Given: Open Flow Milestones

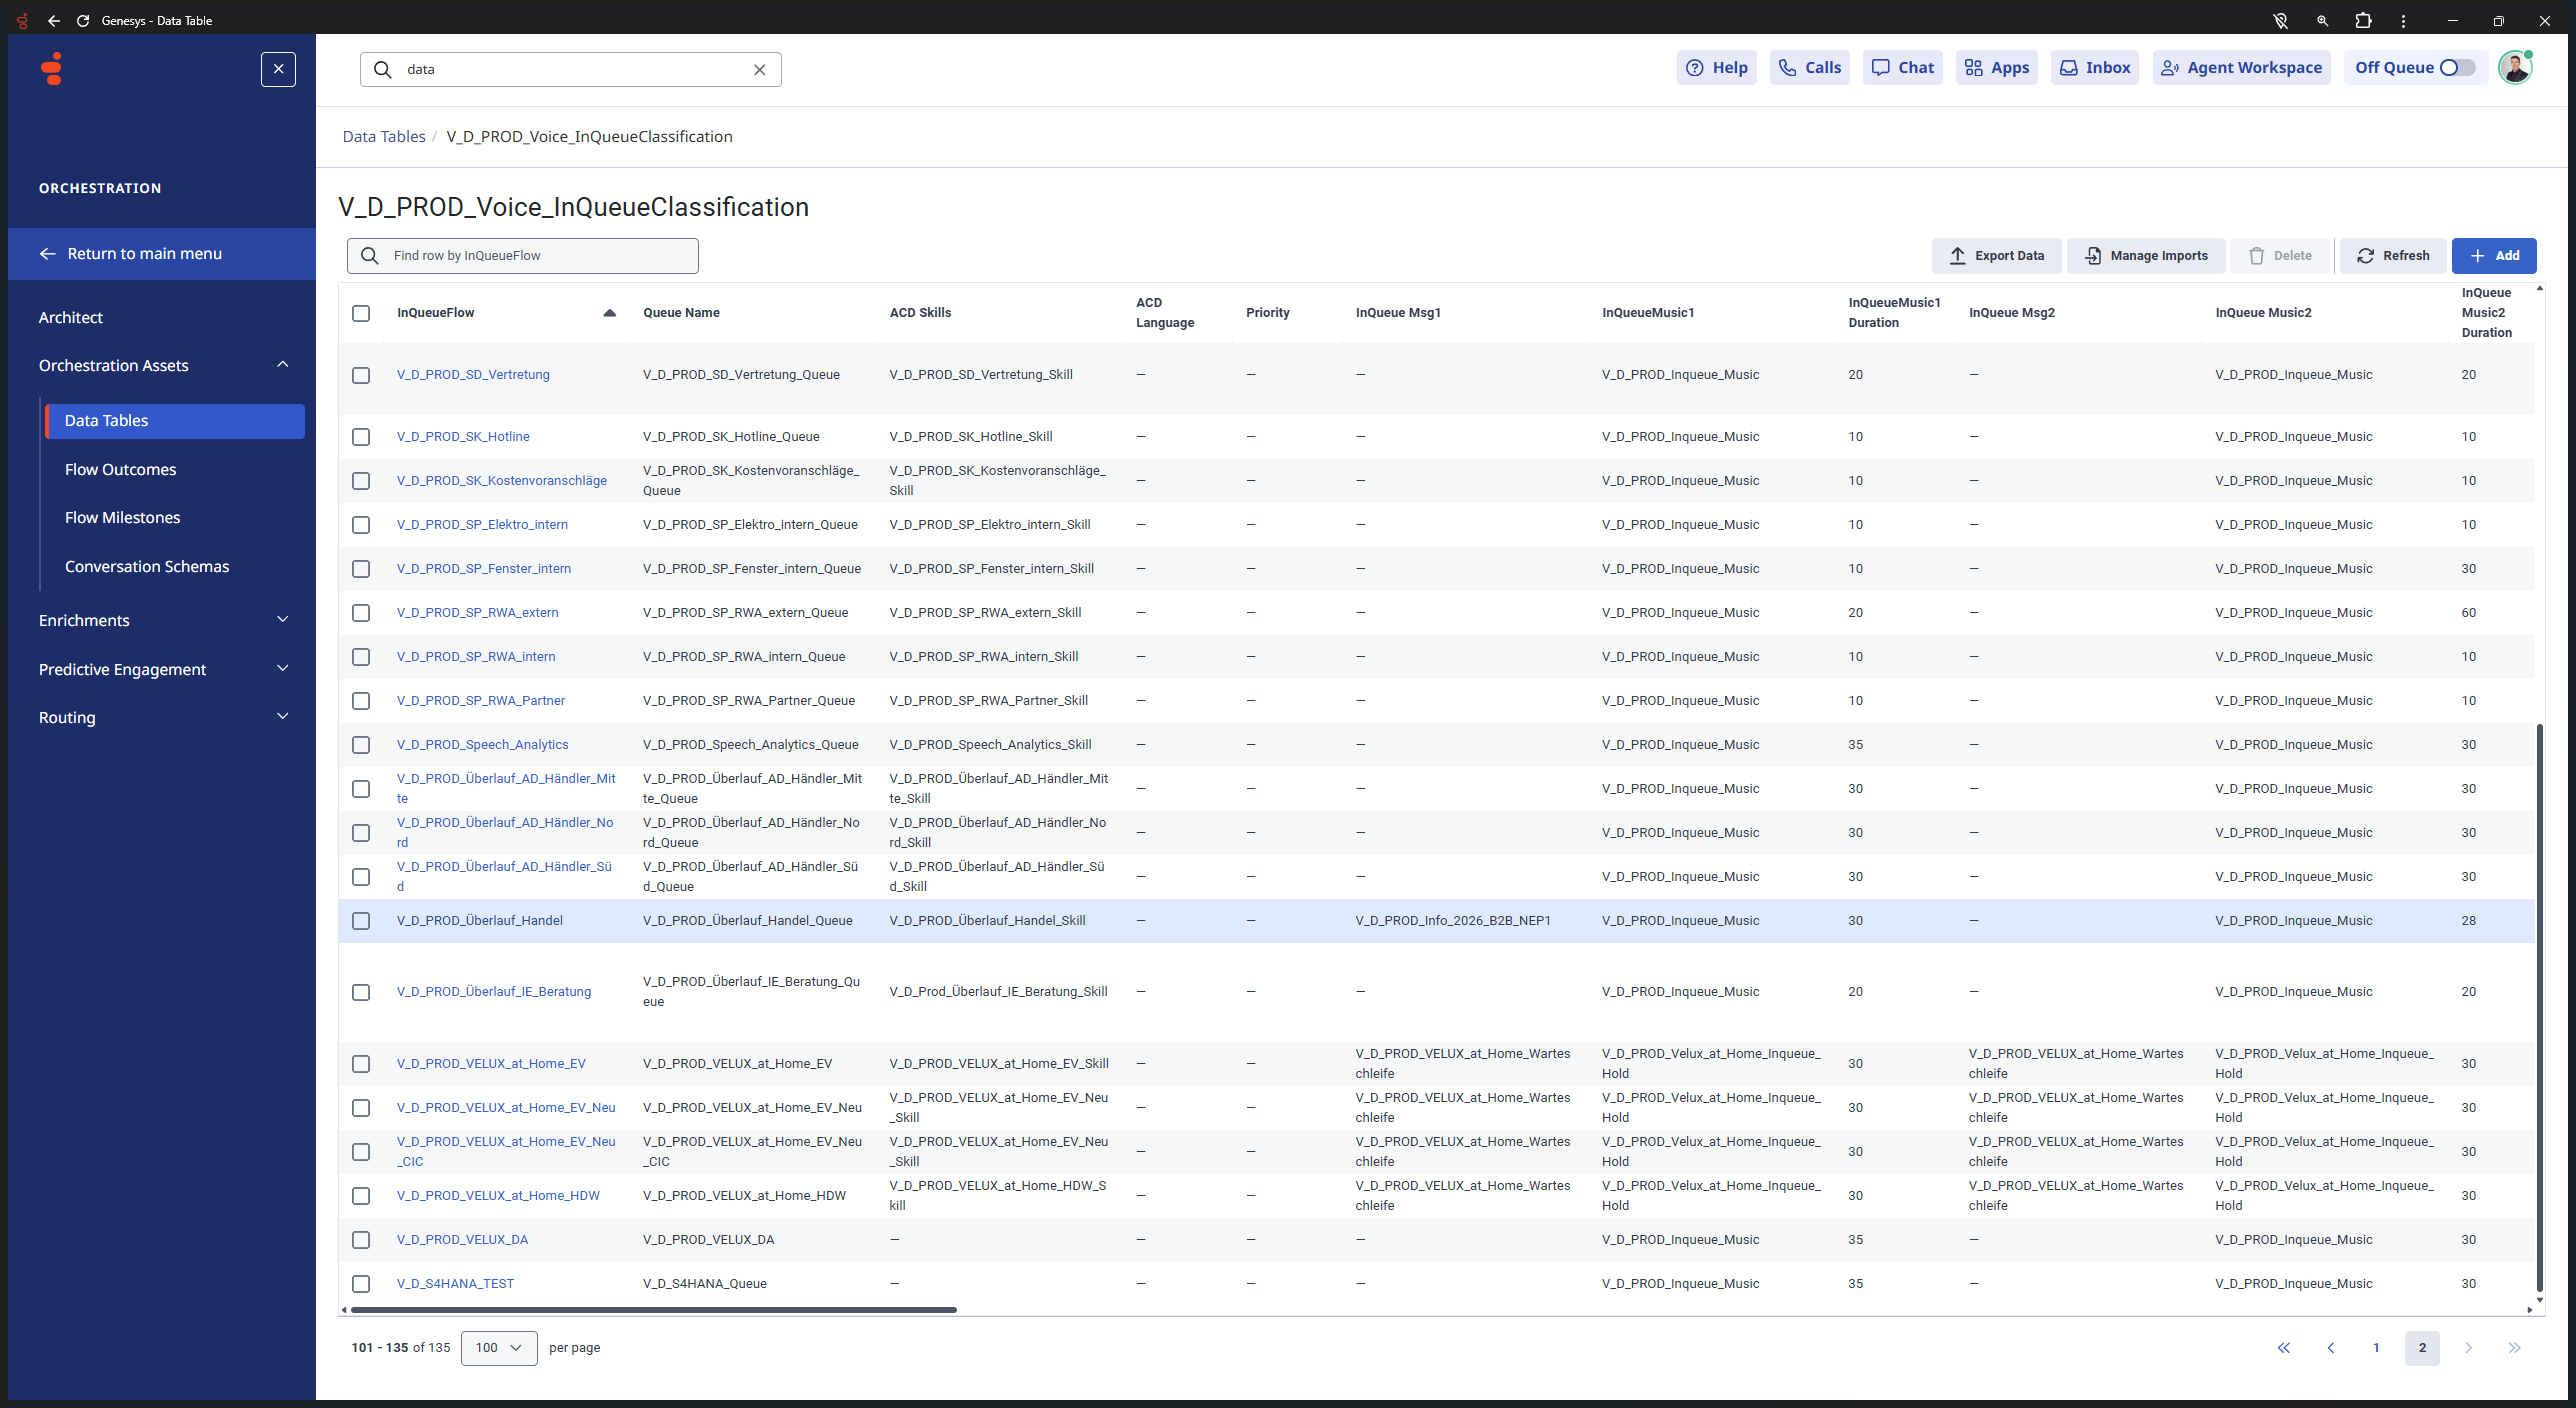Looking at the screenshot, I should [122, 517].
